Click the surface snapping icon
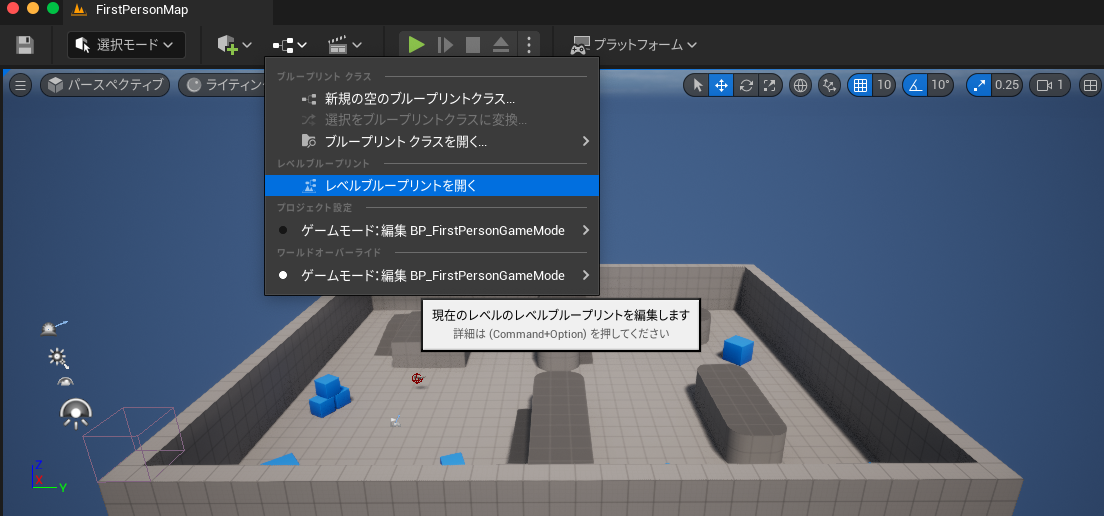The height and width of the screenshot is (516, 1104). (x=829, y=85)
